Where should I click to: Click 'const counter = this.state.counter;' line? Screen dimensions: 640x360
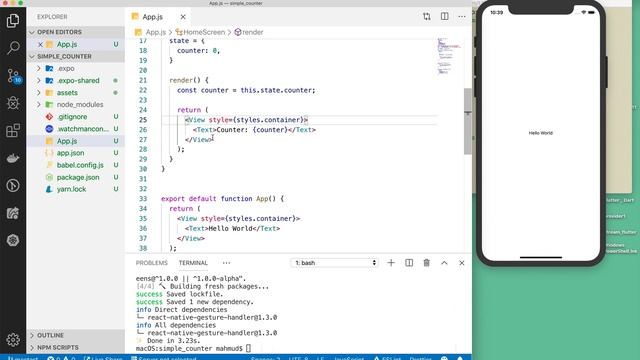(246, 90)
